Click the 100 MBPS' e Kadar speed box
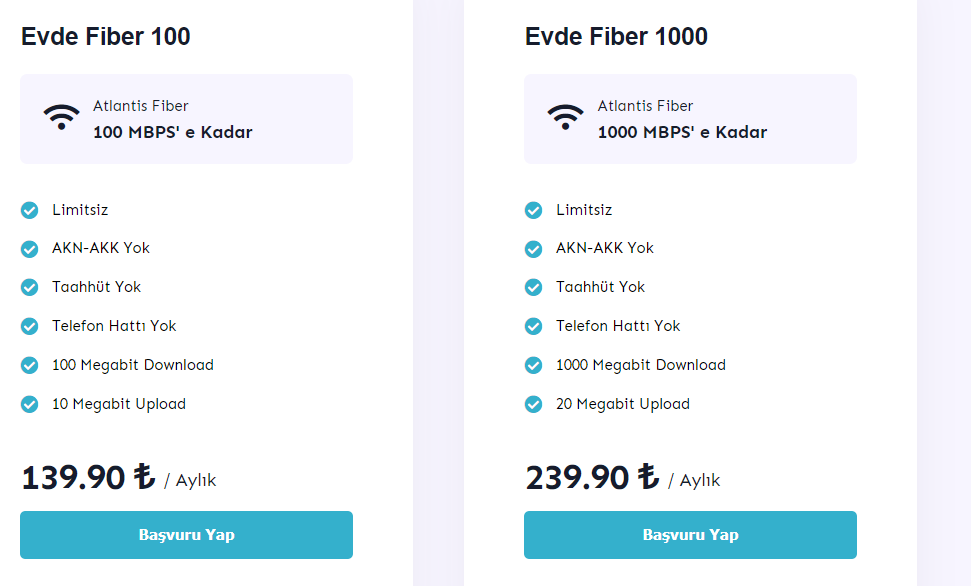This screenshot has width=971, height=586. point(186,118)
